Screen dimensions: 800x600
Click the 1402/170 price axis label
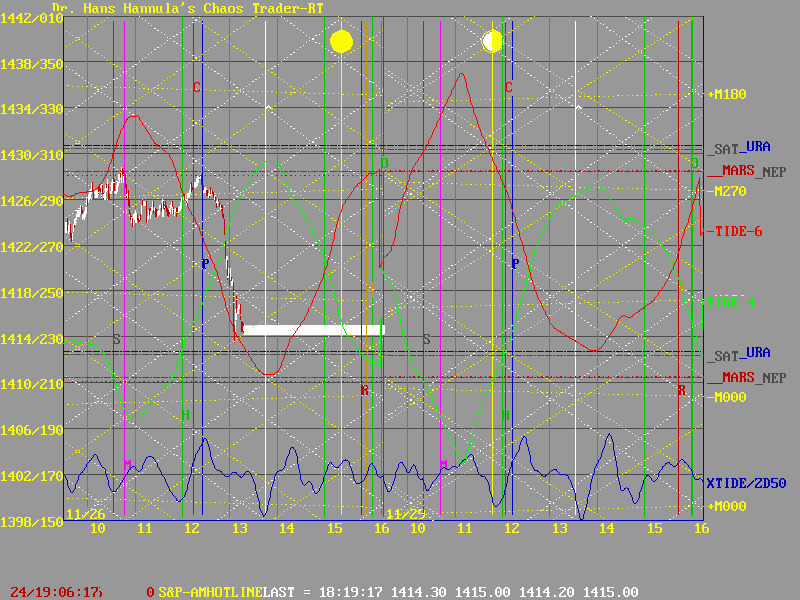(x=32, y=476)
